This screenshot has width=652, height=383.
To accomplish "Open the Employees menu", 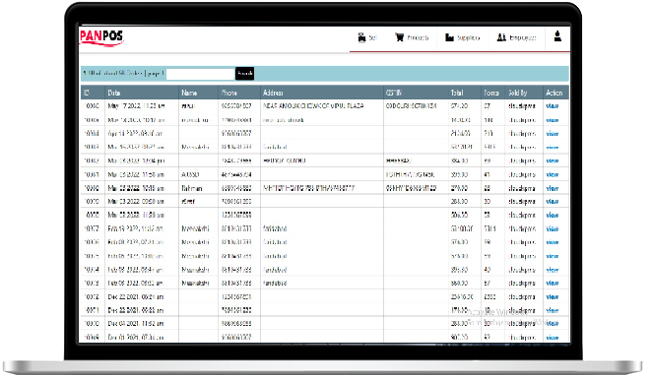I will click(523, 38).
